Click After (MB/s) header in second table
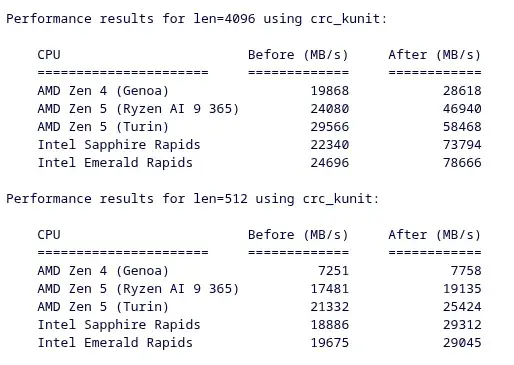 click(435, 235)
